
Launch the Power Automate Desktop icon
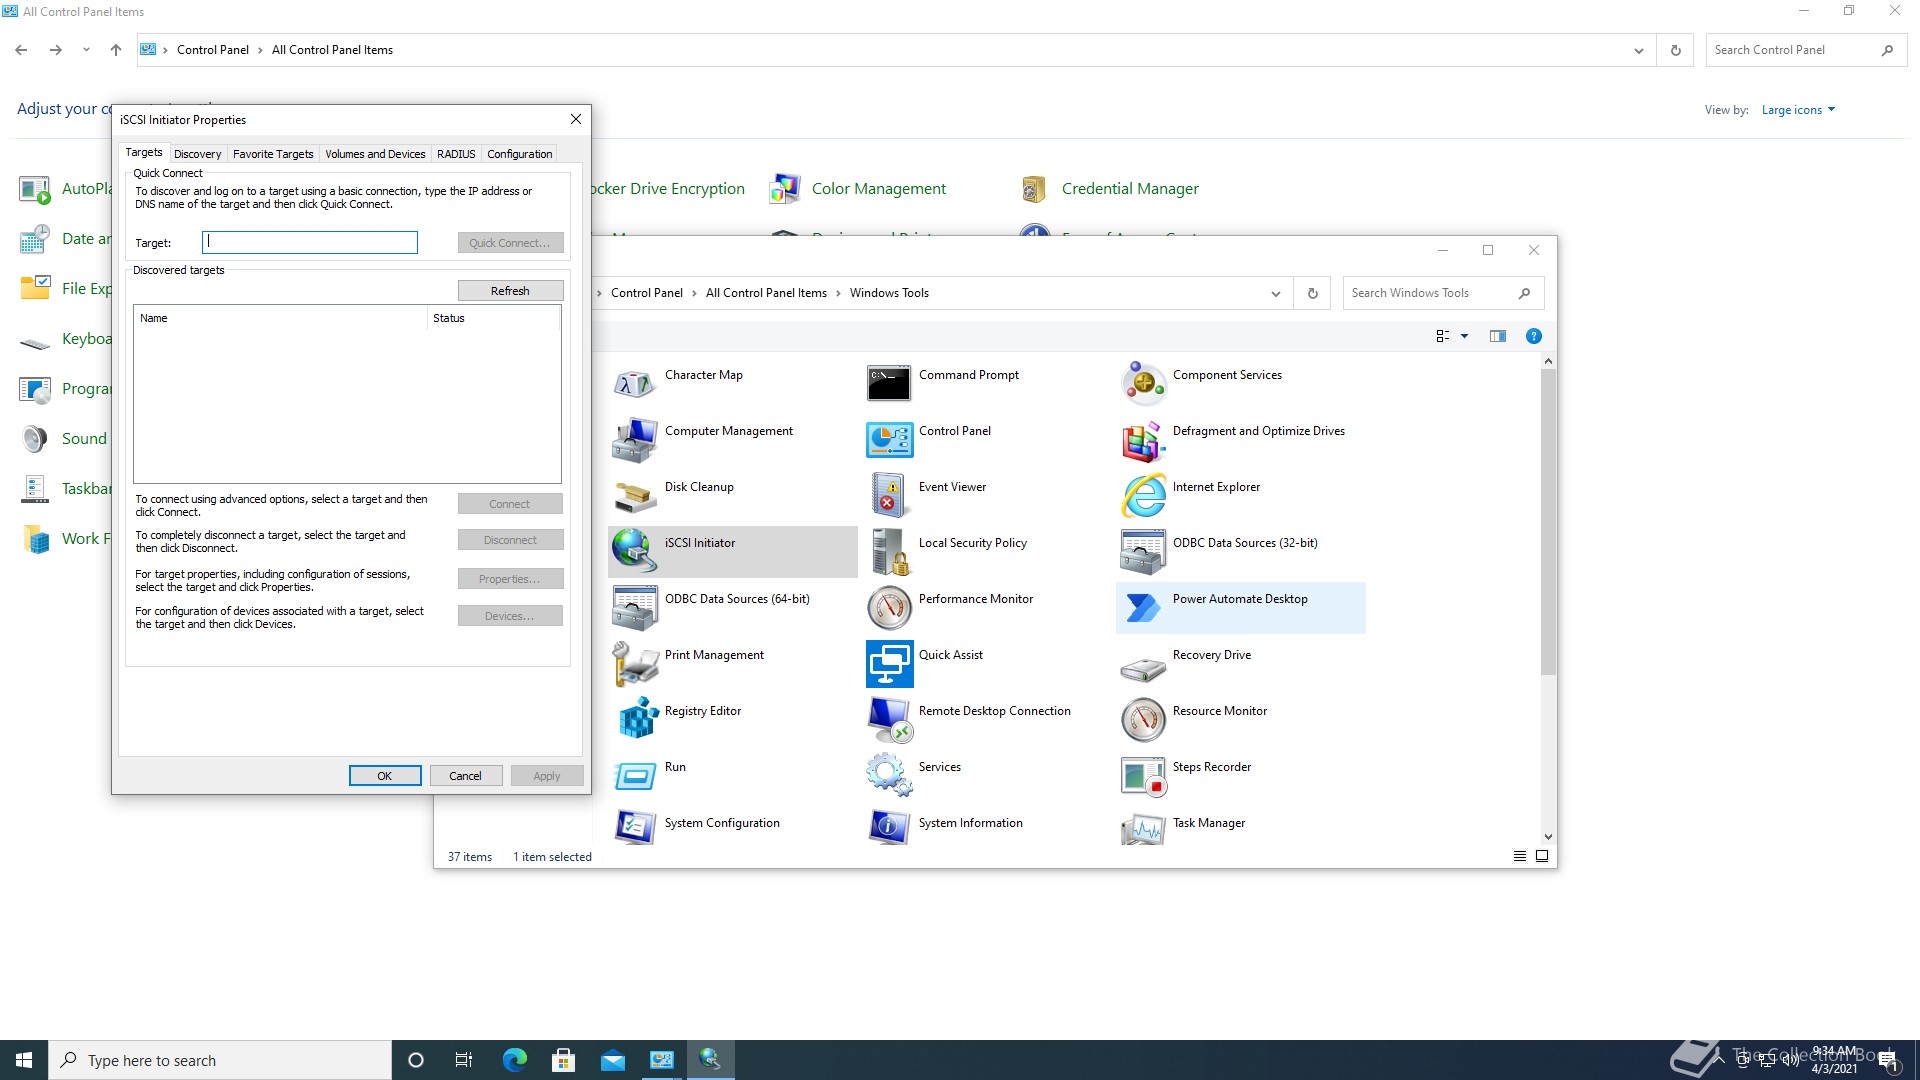[1142, 607]
